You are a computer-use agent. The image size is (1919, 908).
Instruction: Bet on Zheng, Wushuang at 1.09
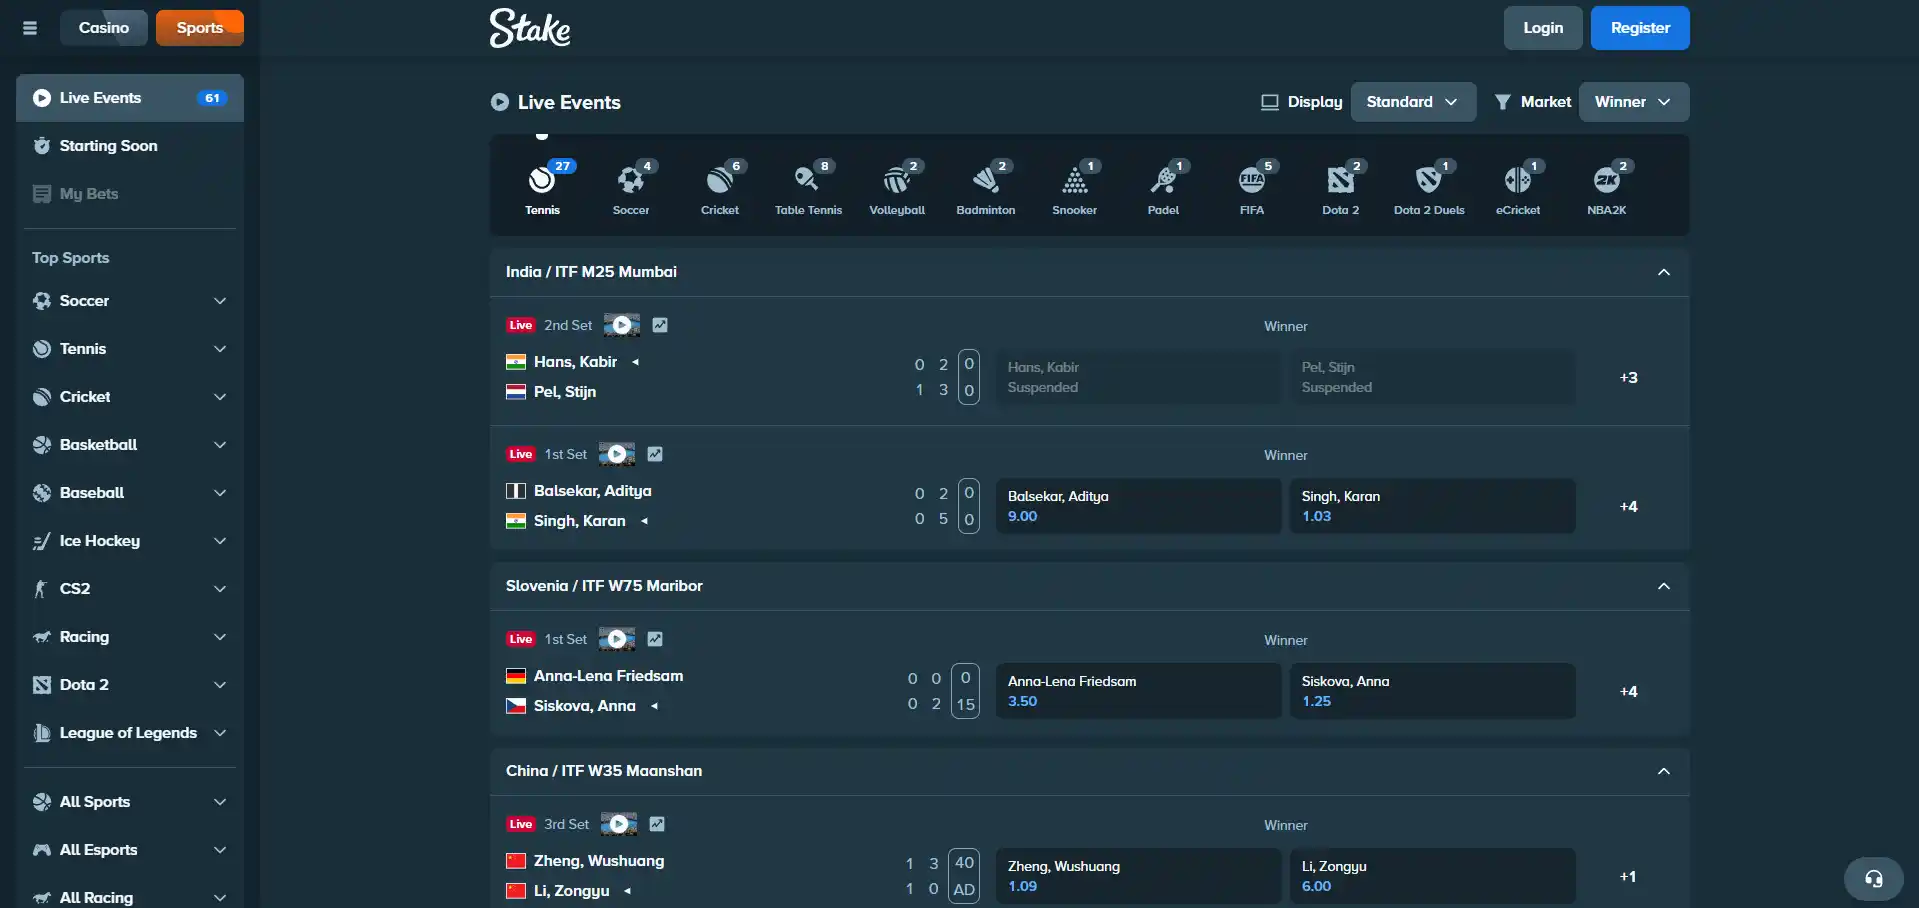click(1138, 876)
